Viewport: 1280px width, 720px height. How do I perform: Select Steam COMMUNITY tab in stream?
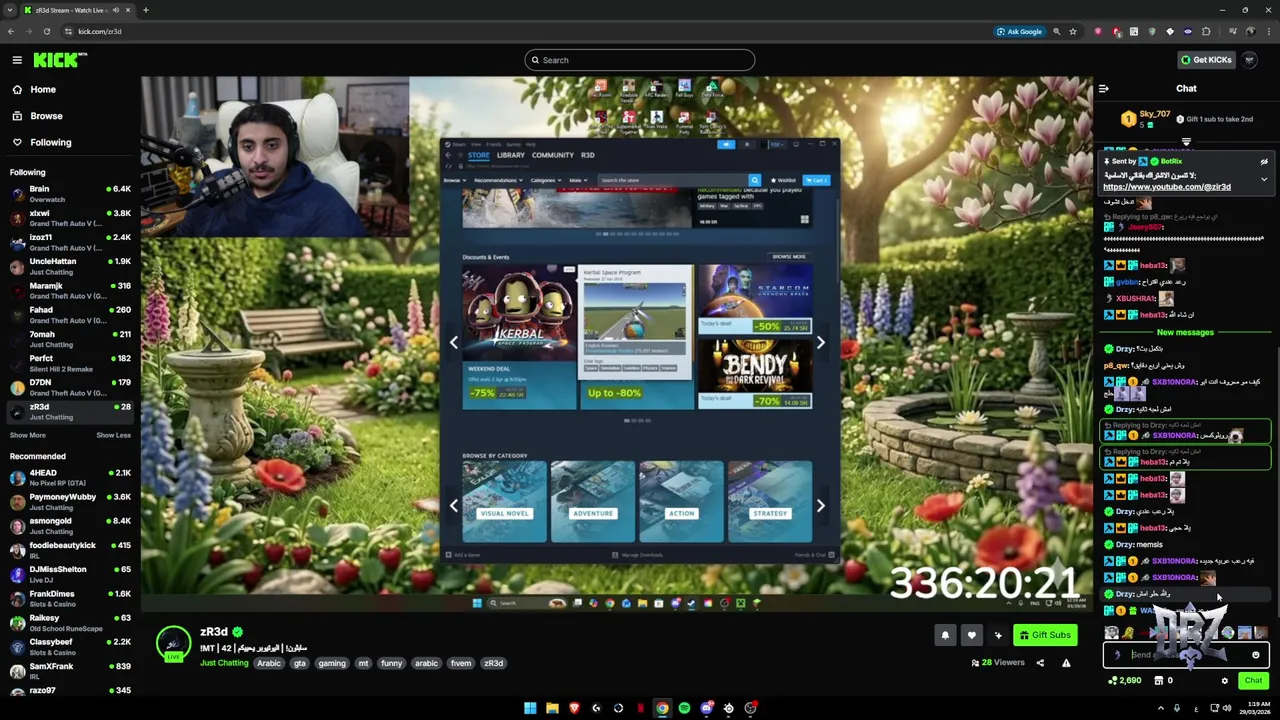tap(552, 155)
